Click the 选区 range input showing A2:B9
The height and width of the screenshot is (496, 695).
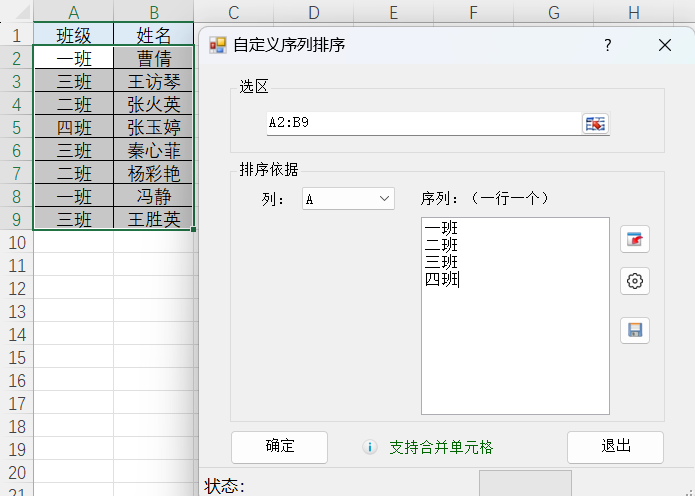(424, 123)
